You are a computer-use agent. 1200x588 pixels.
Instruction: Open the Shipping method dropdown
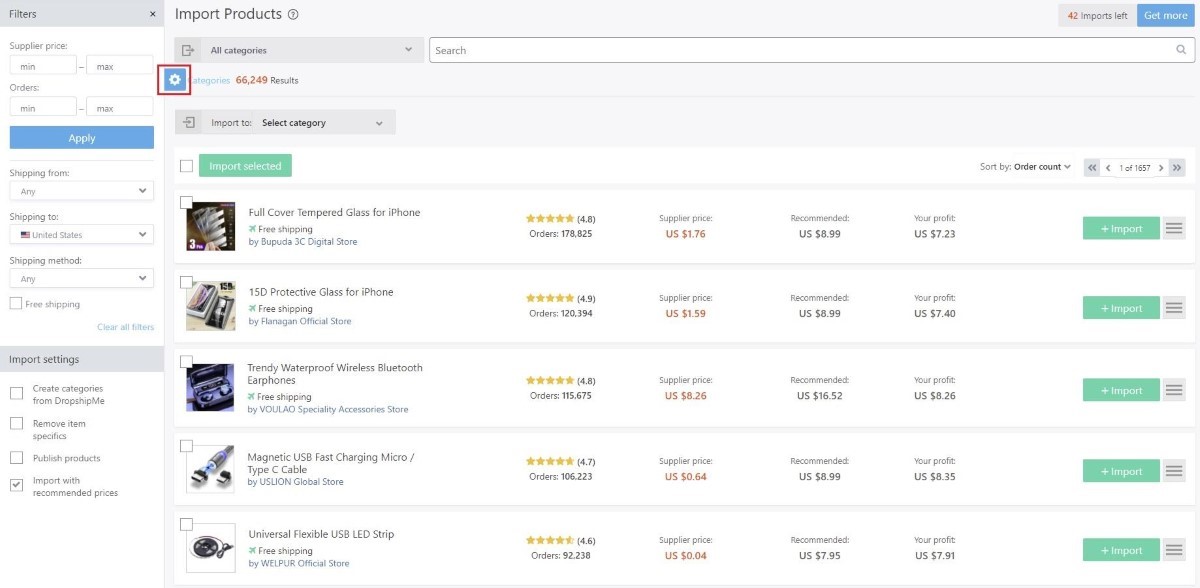[82, 279]
